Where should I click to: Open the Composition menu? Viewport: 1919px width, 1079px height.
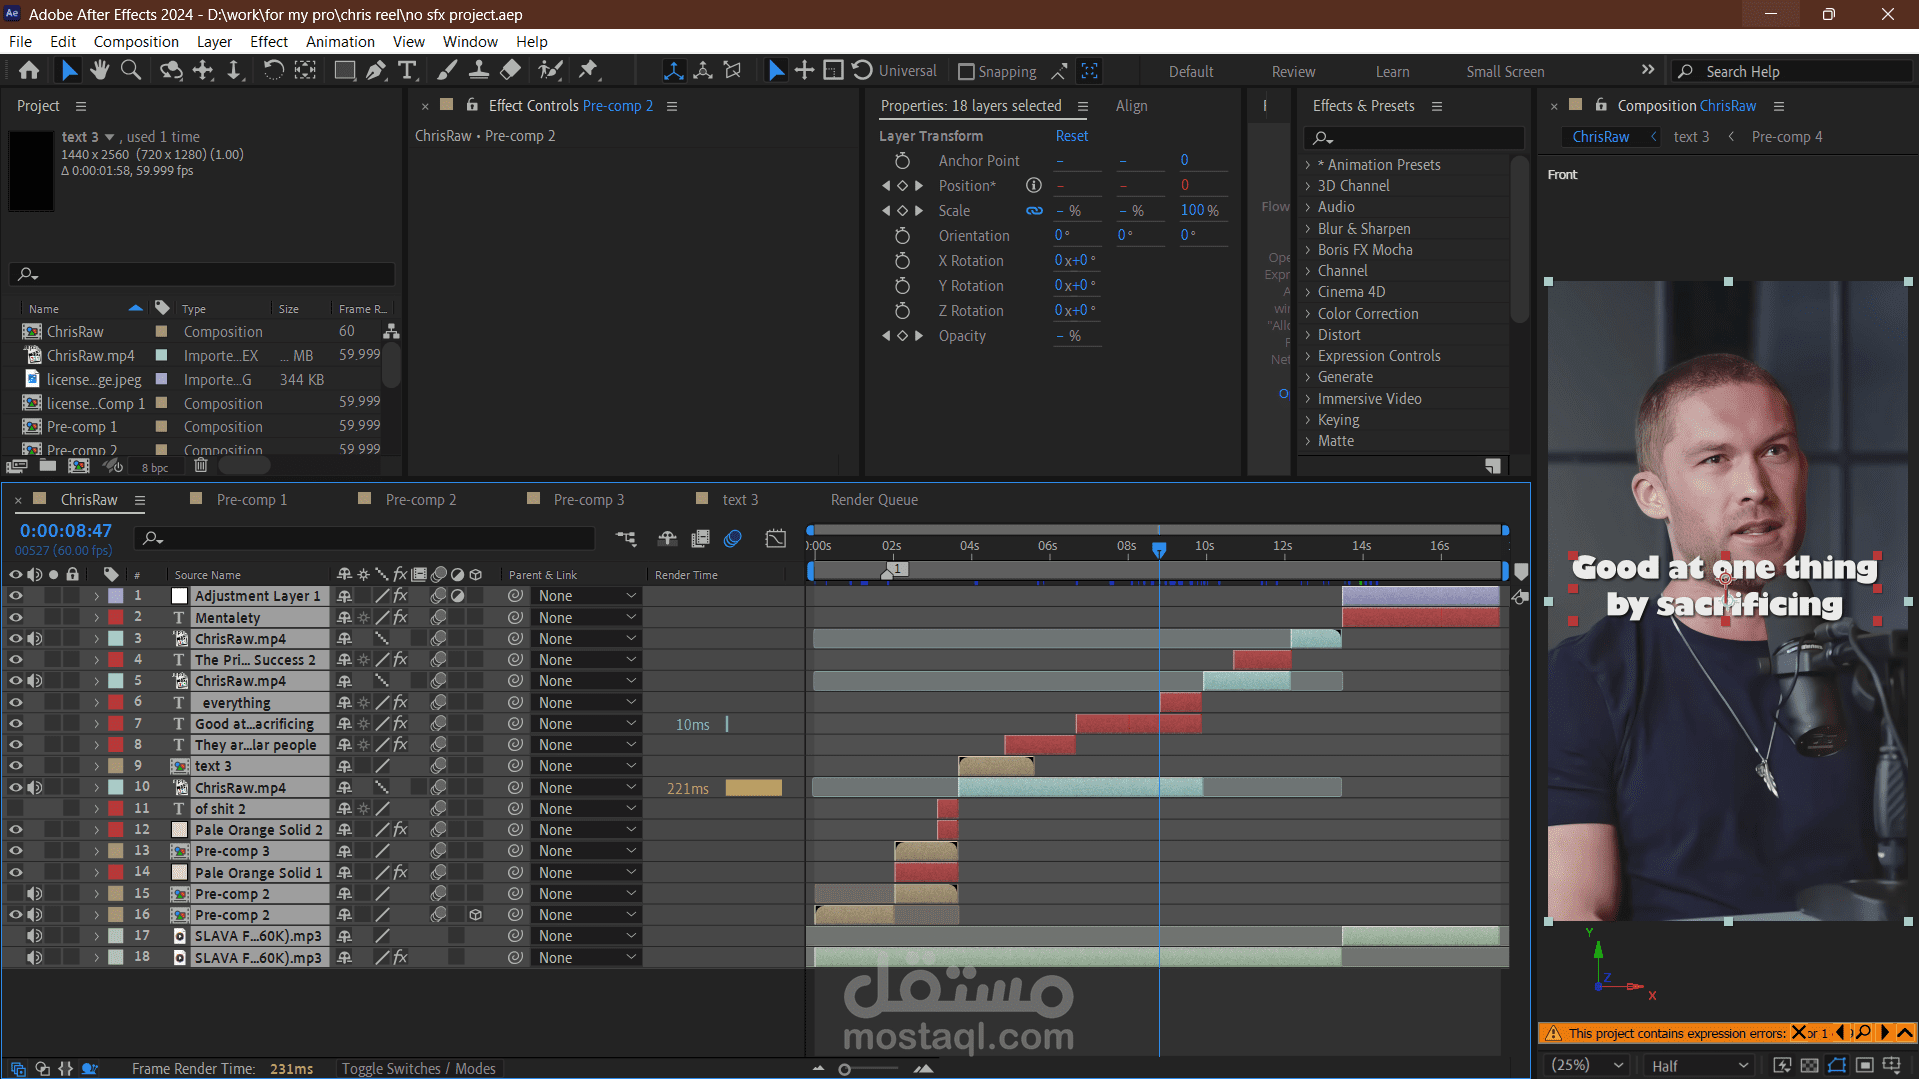click(x=136, y=42)
